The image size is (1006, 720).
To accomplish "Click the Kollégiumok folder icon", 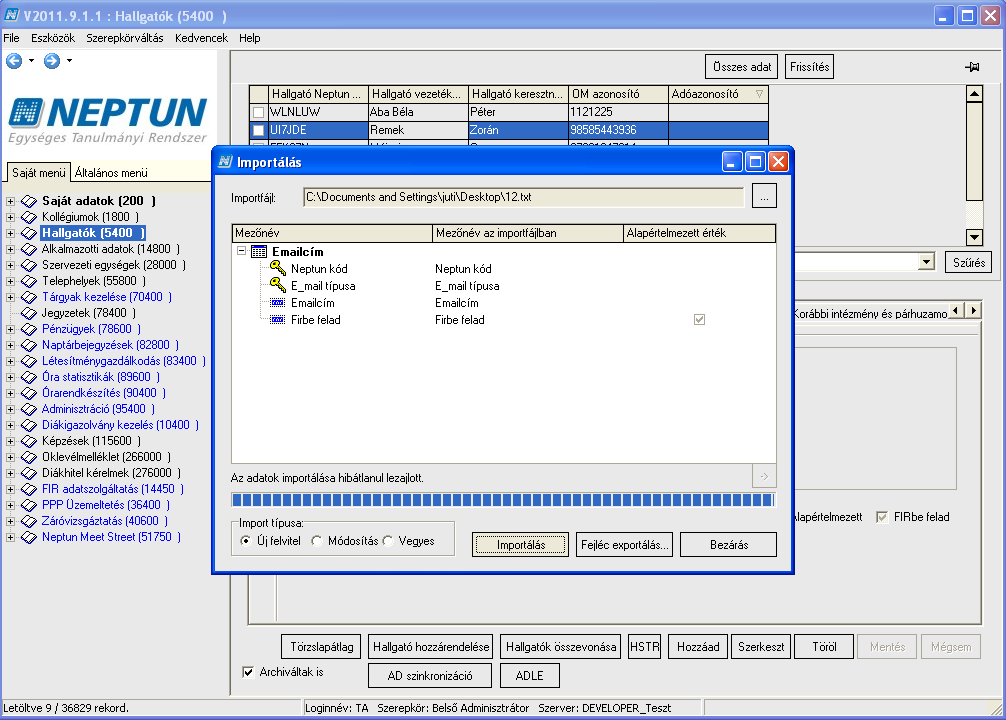I will (x=29, y=217).
